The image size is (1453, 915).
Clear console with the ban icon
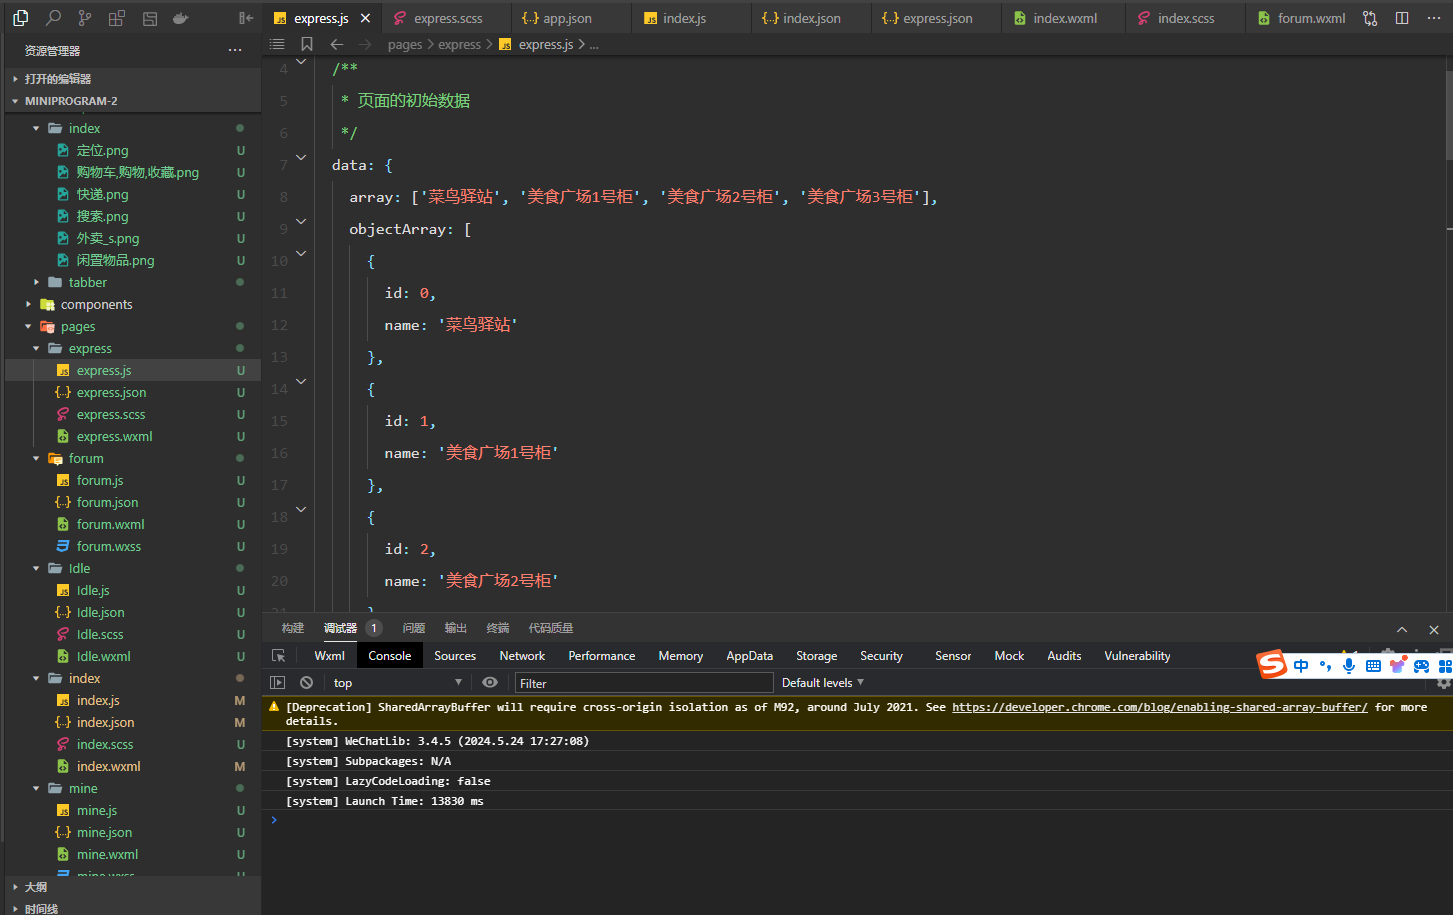tap(307, 683)
